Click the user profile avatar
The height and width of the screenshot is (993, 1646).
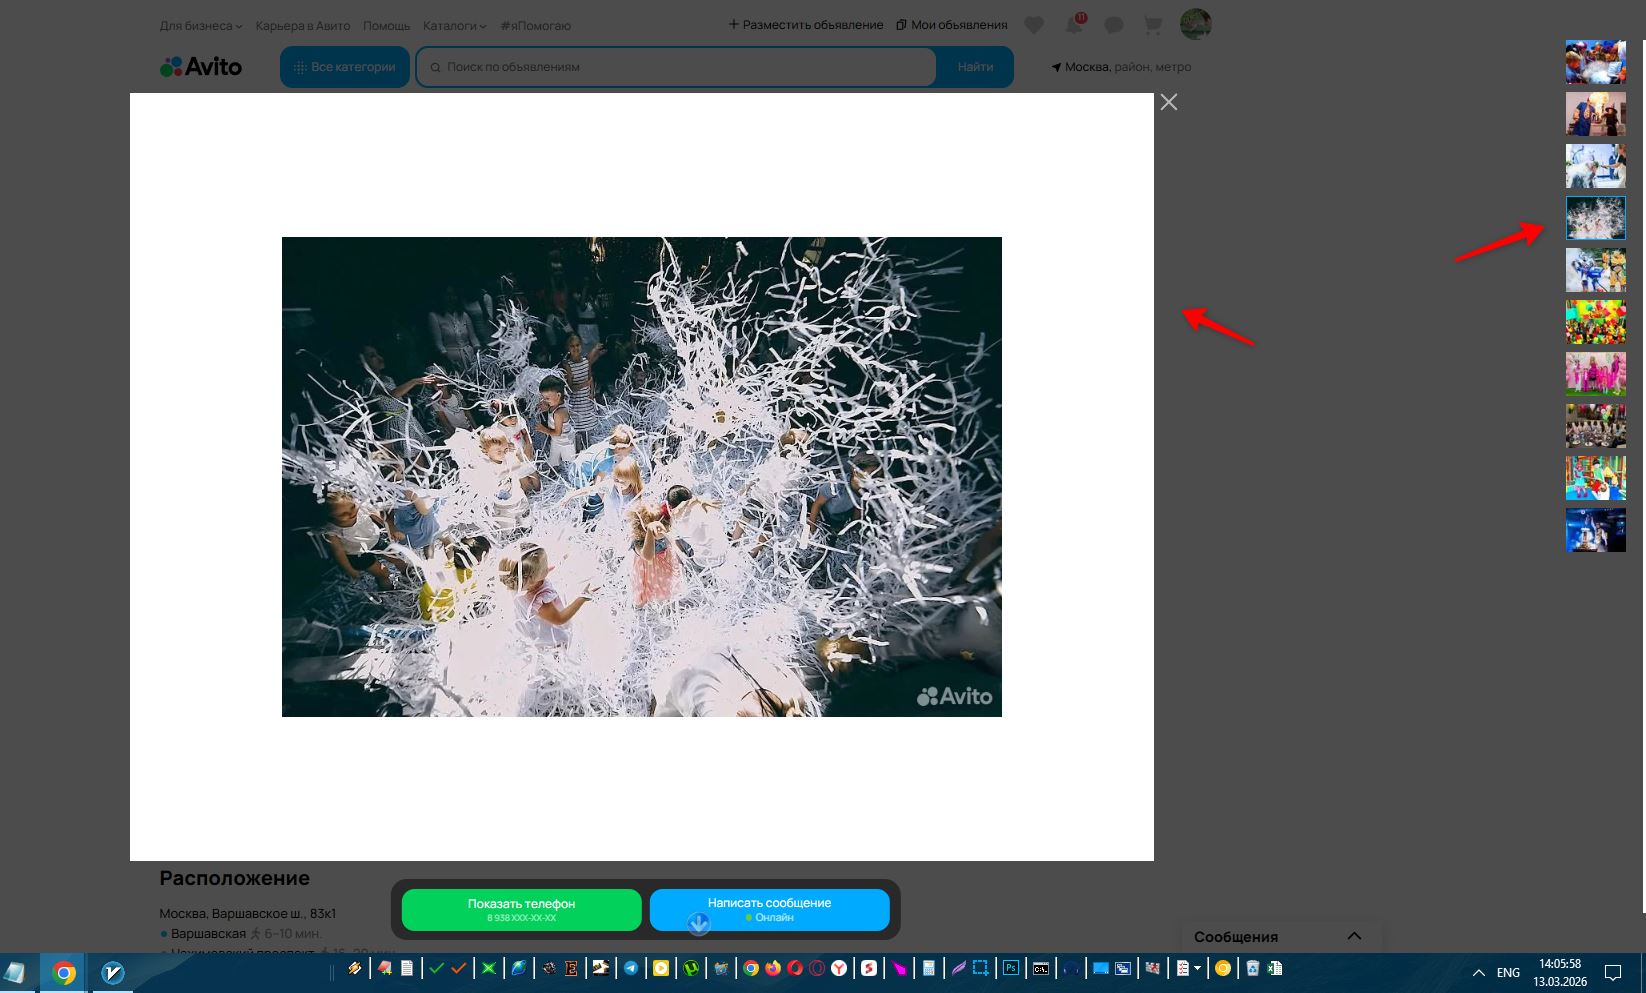1195,24
